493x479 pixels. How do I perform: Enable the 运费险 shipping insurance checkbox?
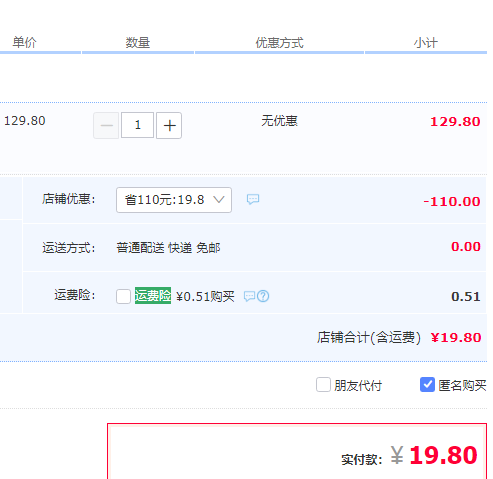[x=123, y=296]
